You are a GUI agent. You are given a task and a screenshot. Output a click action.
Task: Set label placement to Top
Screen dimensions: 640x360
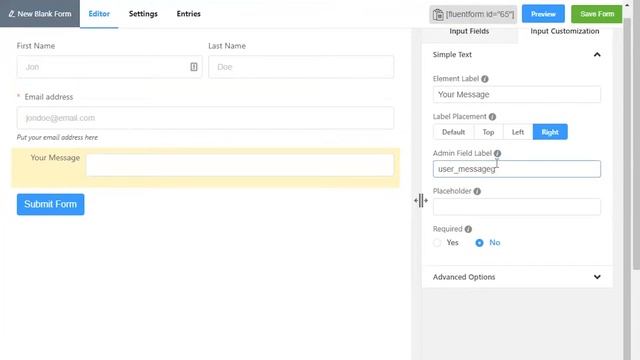click(x=488, y=132)
